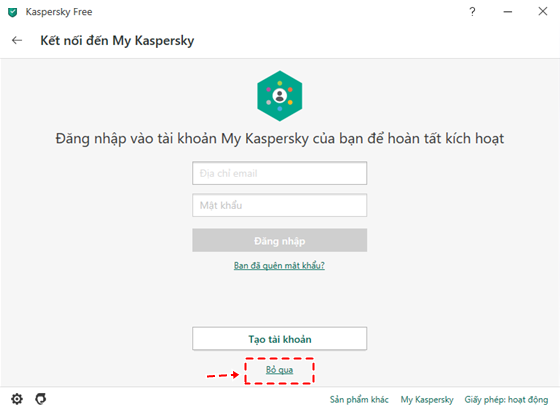Screen dimensions: 560x415
Task: Close the Kaspersky Free window
Action: [543, 11]
